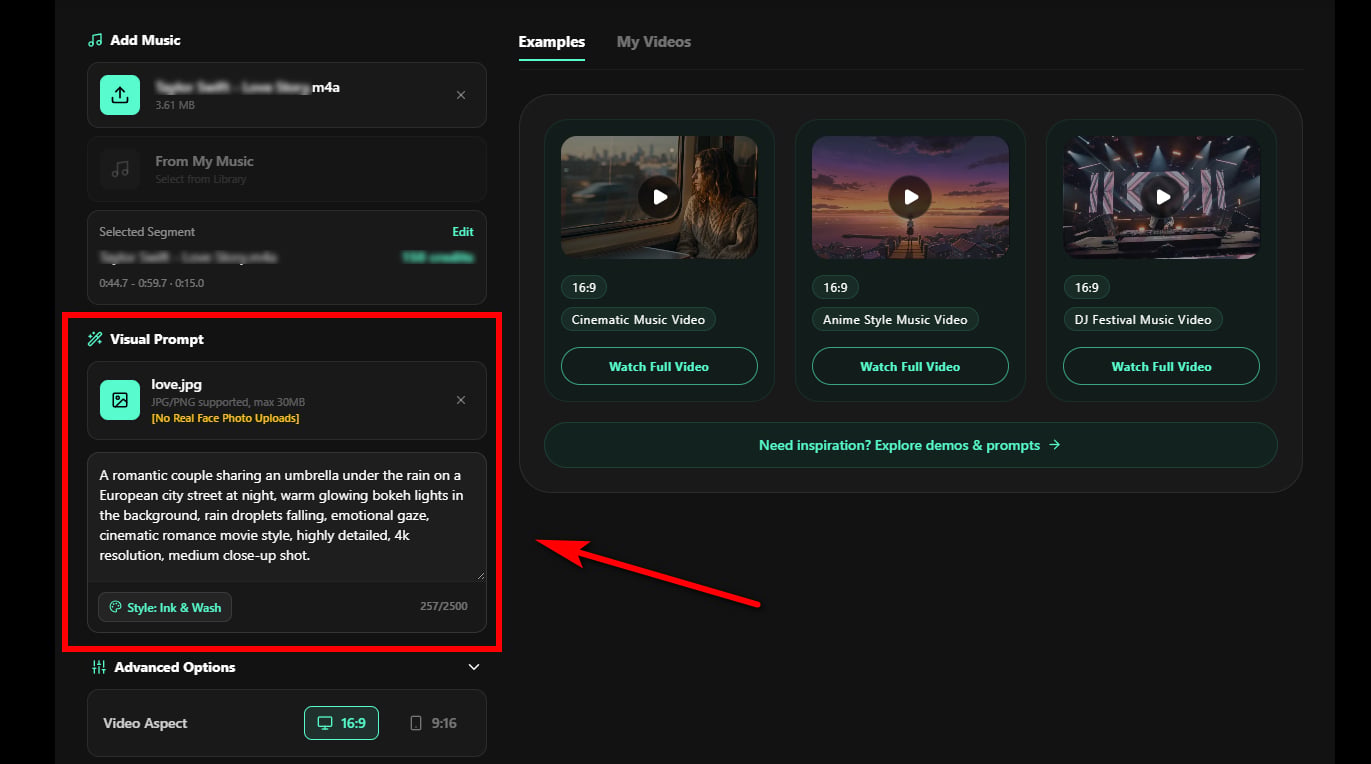Click the 16:9 badge under DJ Festival video
The image size is (1371, 764).
1086,287
